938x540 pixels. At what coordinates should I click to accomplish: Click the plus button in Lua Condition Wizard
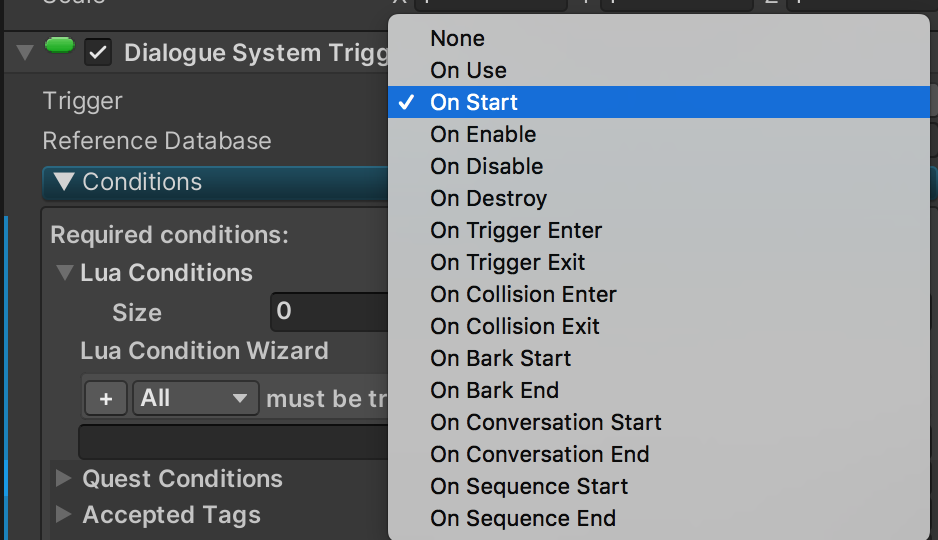[x=106, y=398]
